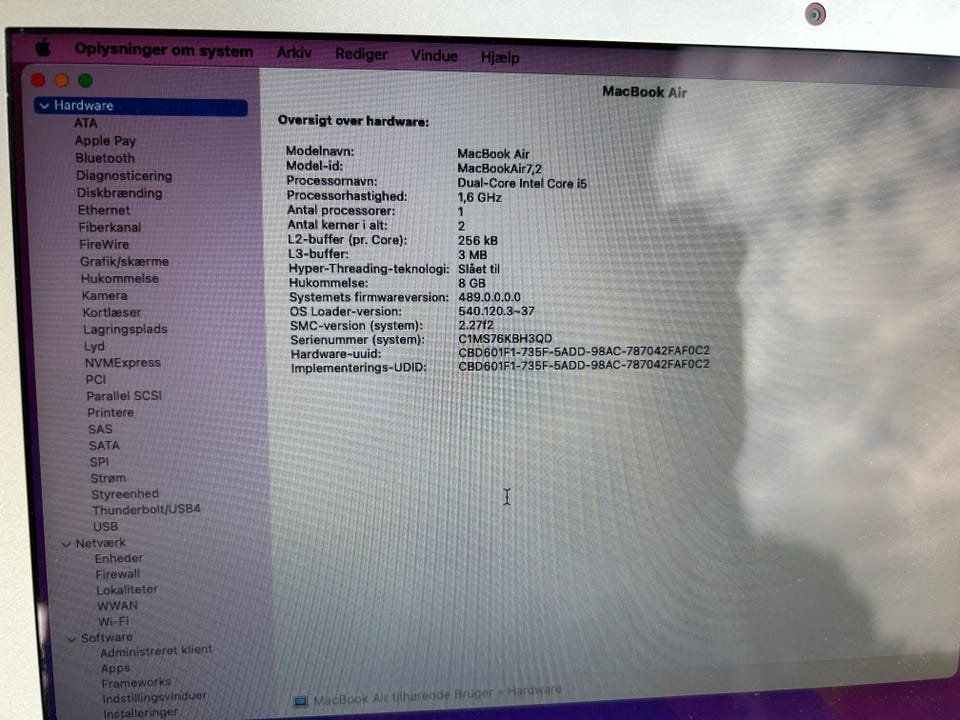Viewport: 960px width, 720px height.
Task: Select Printere in the sidebar
Action: coord(110,413)
